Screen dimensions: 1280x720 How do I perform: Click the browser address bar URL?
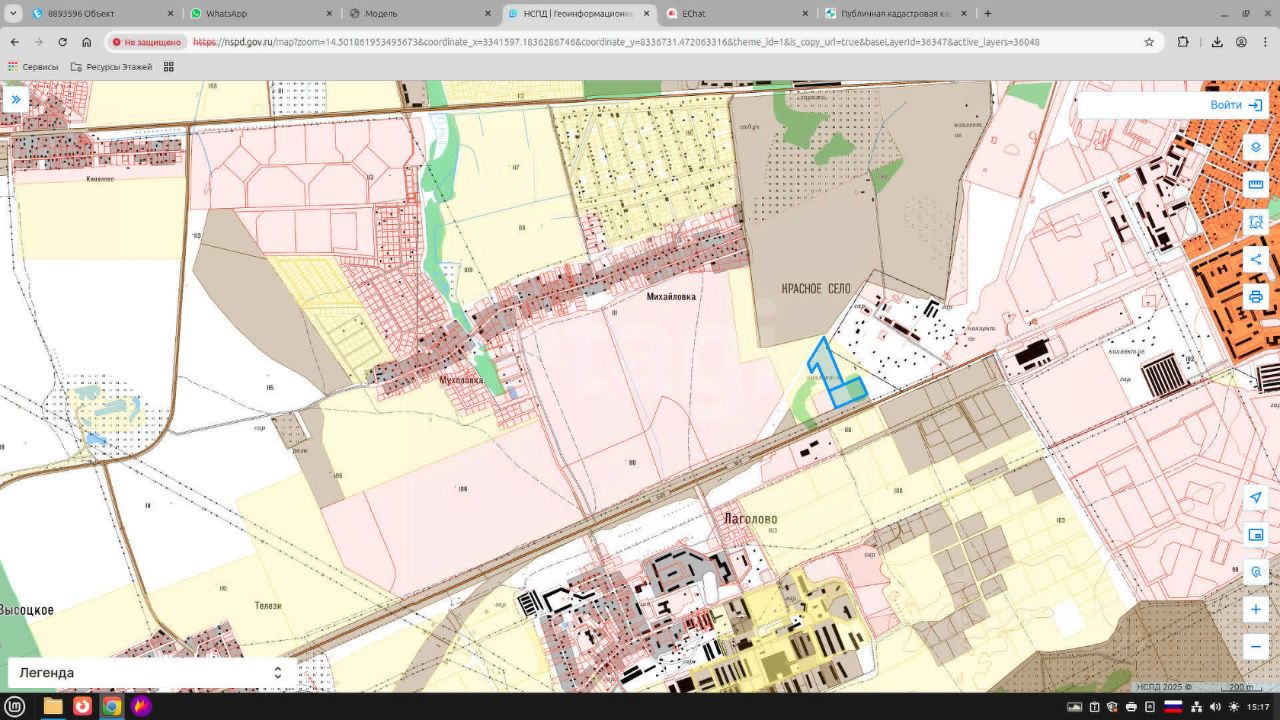(615, 42)
